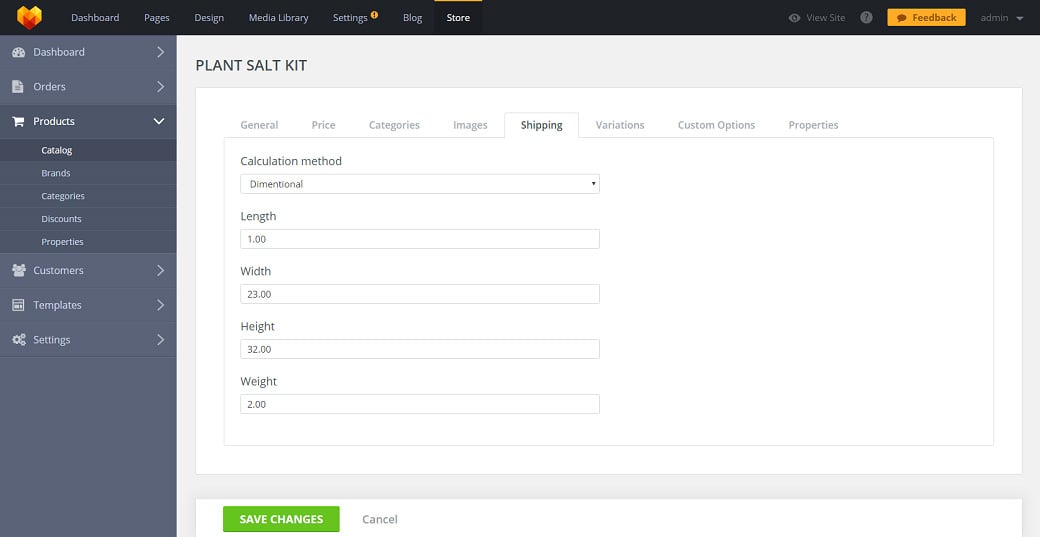Click the Cancel link
The width and height of the screenshot is (1040, 537).
tap(379, 519)
